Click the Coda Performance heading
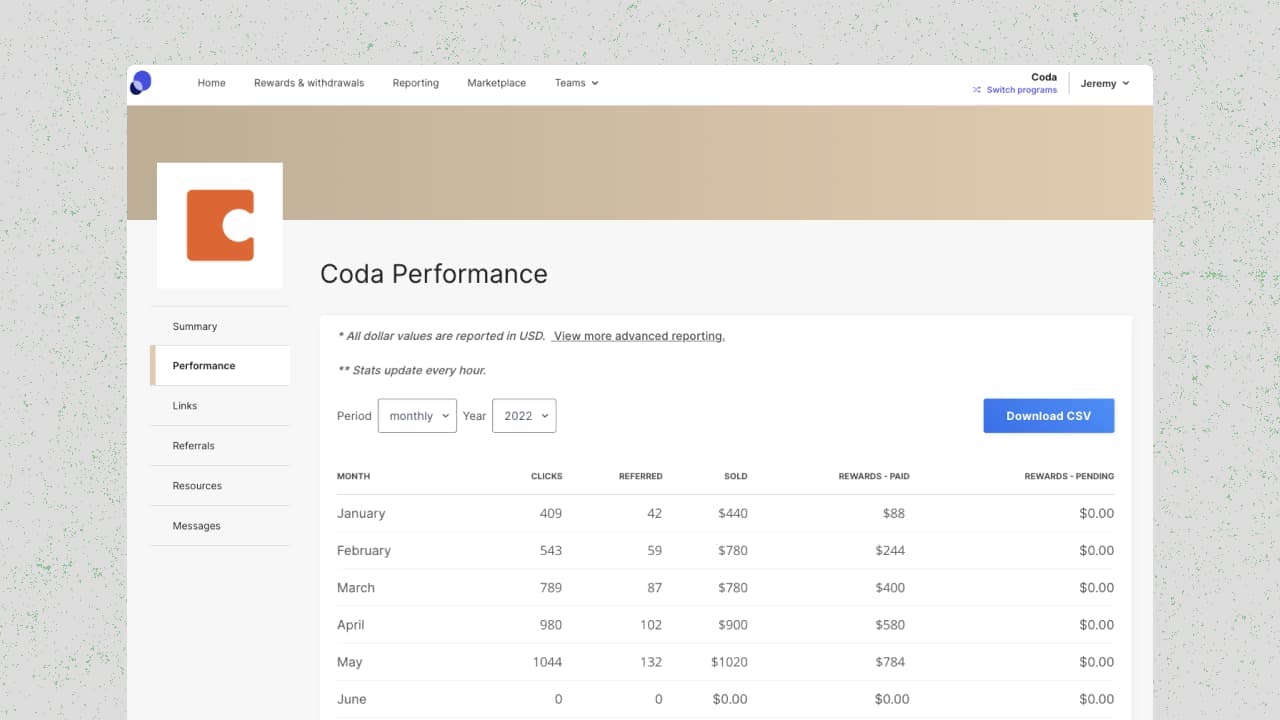 pyautogui.click(x=434, y=274)
